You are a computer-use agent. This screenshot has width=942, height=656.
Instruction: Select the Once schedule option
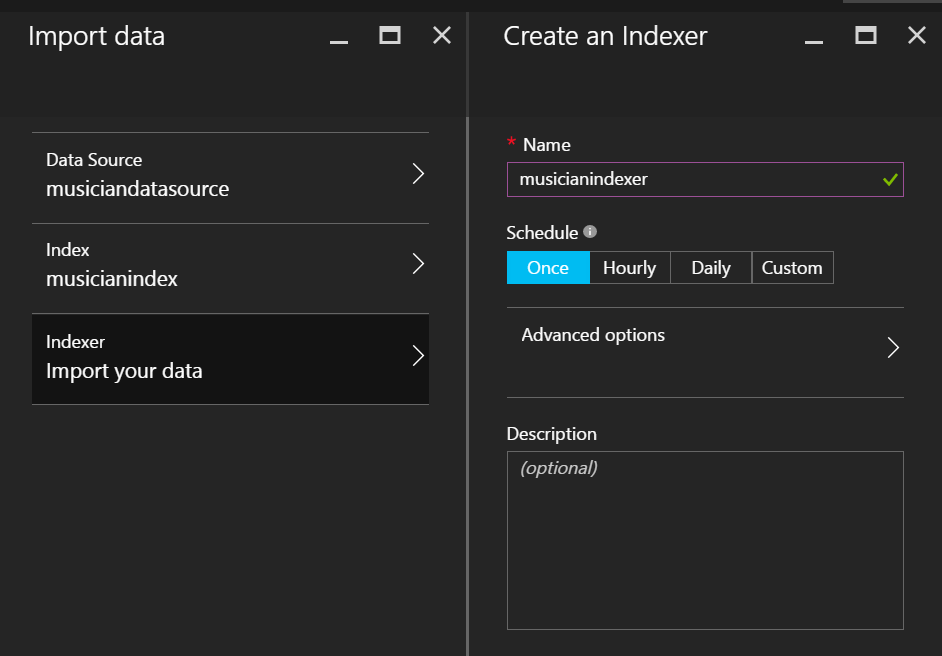(x=547, y=268)
